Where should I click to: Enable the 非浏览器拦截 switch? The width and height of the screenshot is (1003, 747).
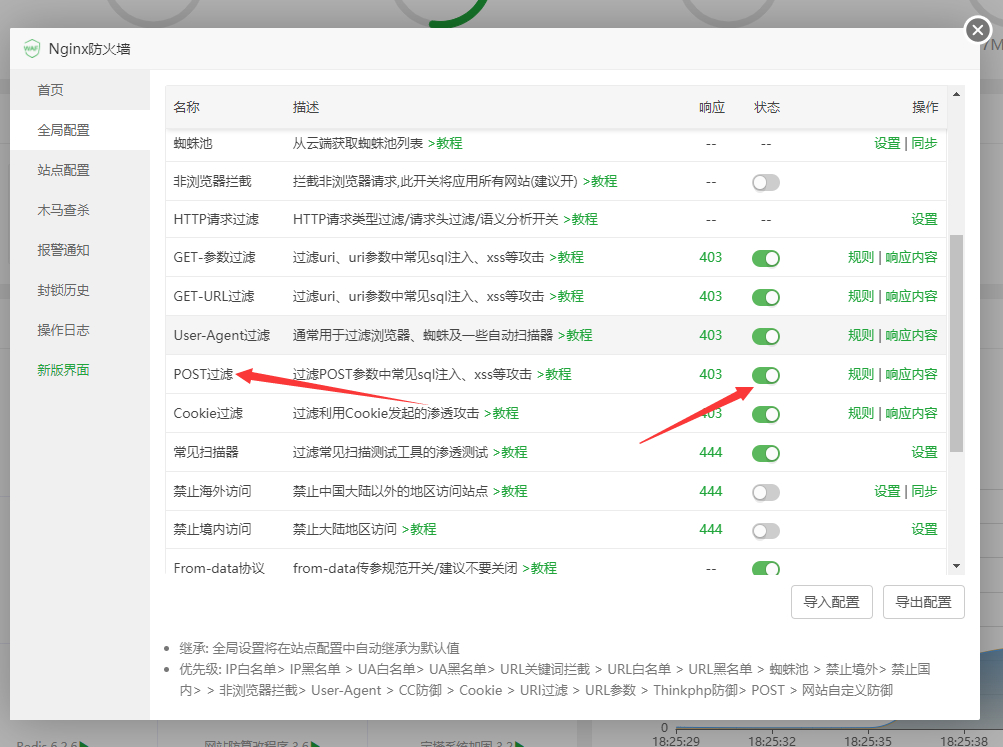tap(765, 181)
